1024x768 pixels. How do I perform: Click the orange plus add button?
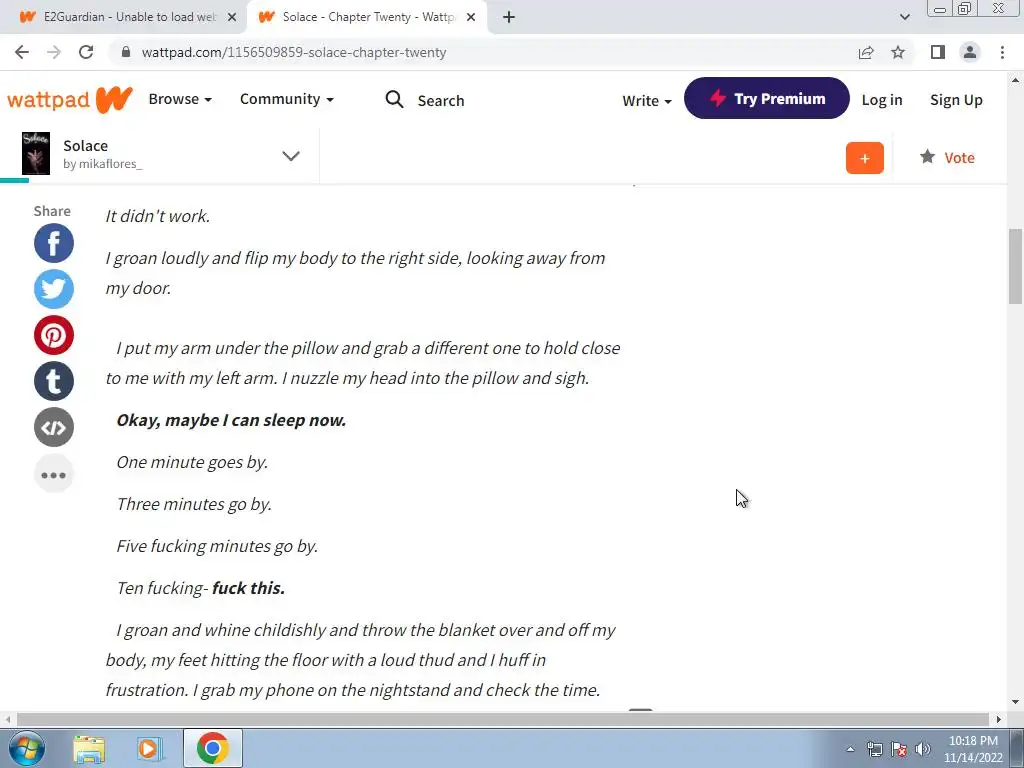(865, 158)
